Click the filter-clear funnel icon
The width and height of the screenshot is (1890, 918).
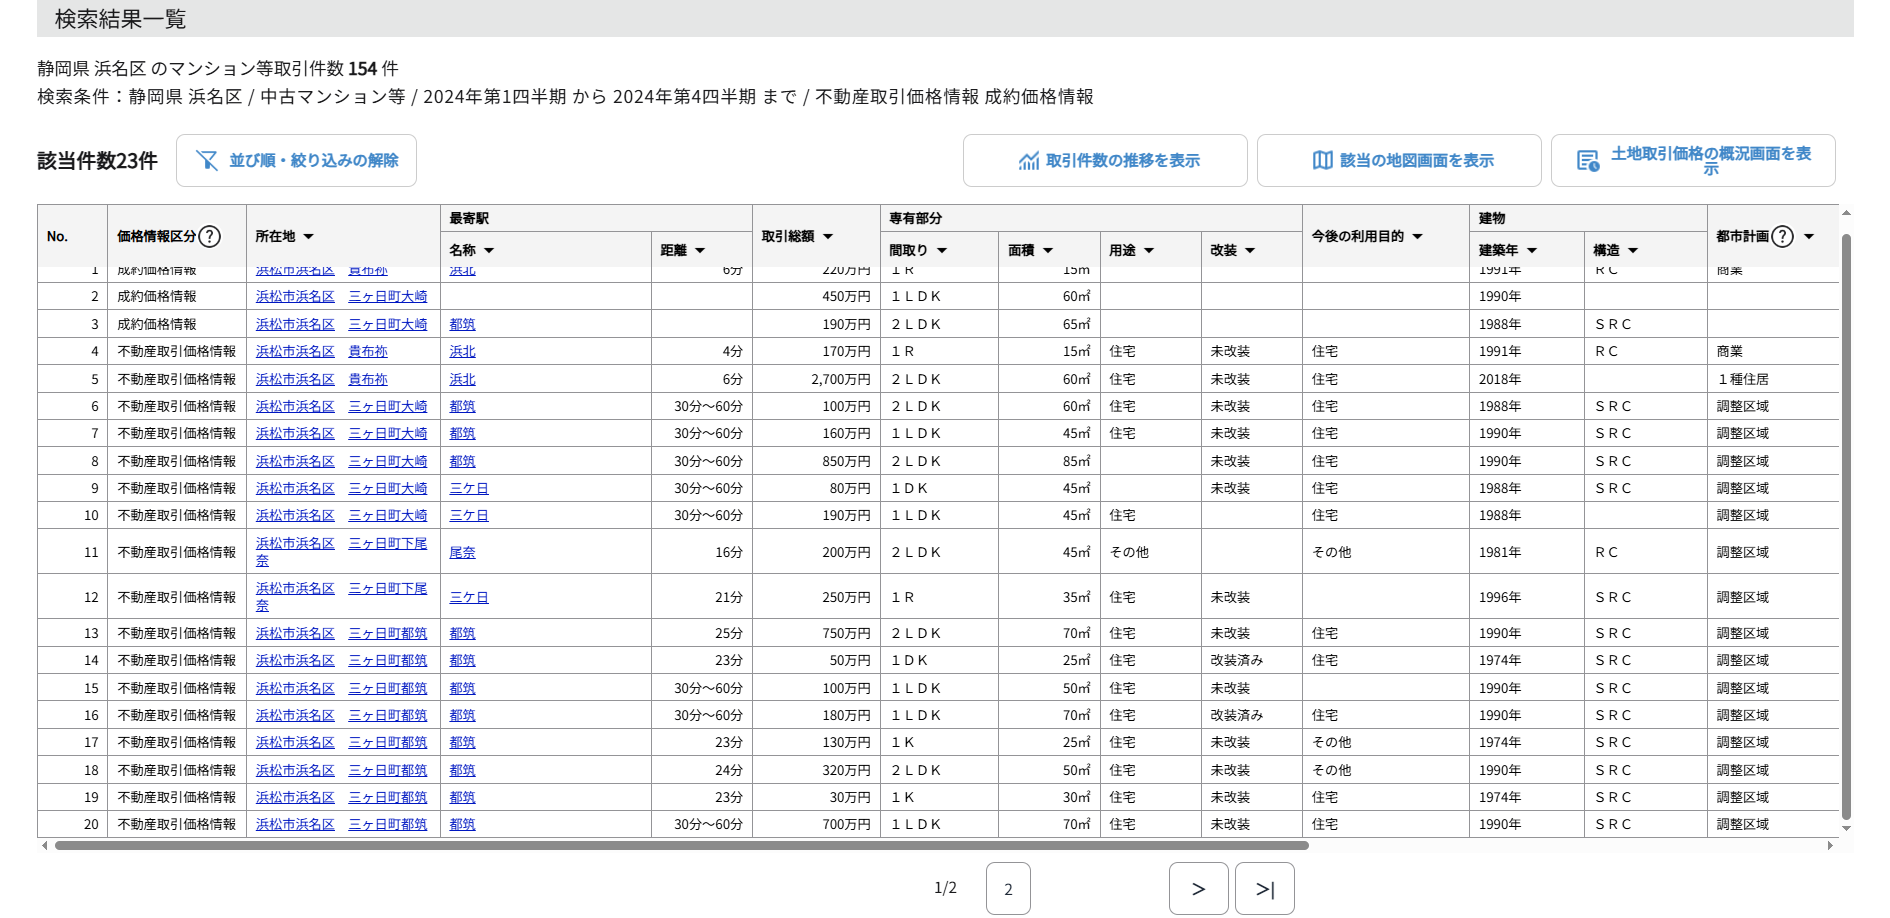click(207, 160)
